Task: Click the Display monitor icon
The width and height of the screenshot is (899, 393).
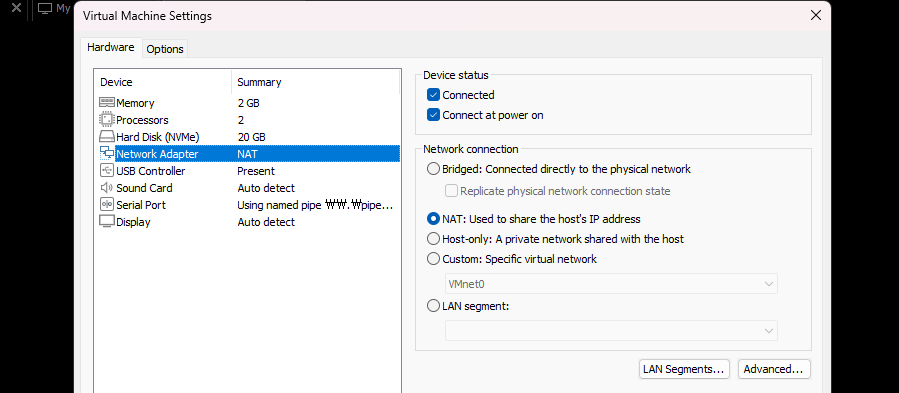Action: (107, 221)
